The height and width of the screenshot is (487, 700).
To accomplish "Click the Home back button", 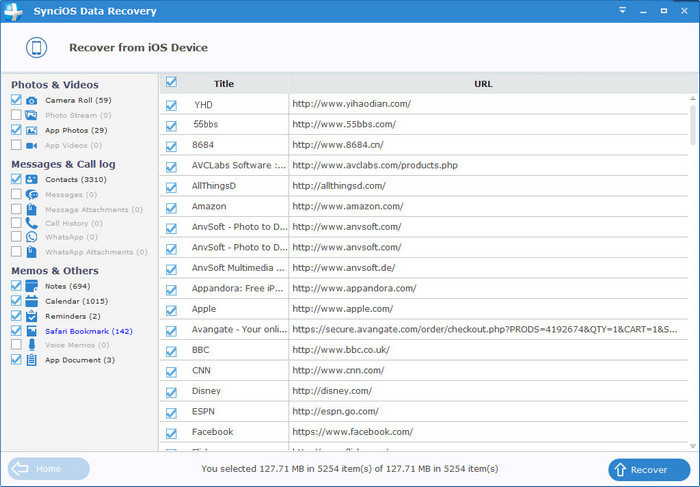I will (x=49, y=469).
